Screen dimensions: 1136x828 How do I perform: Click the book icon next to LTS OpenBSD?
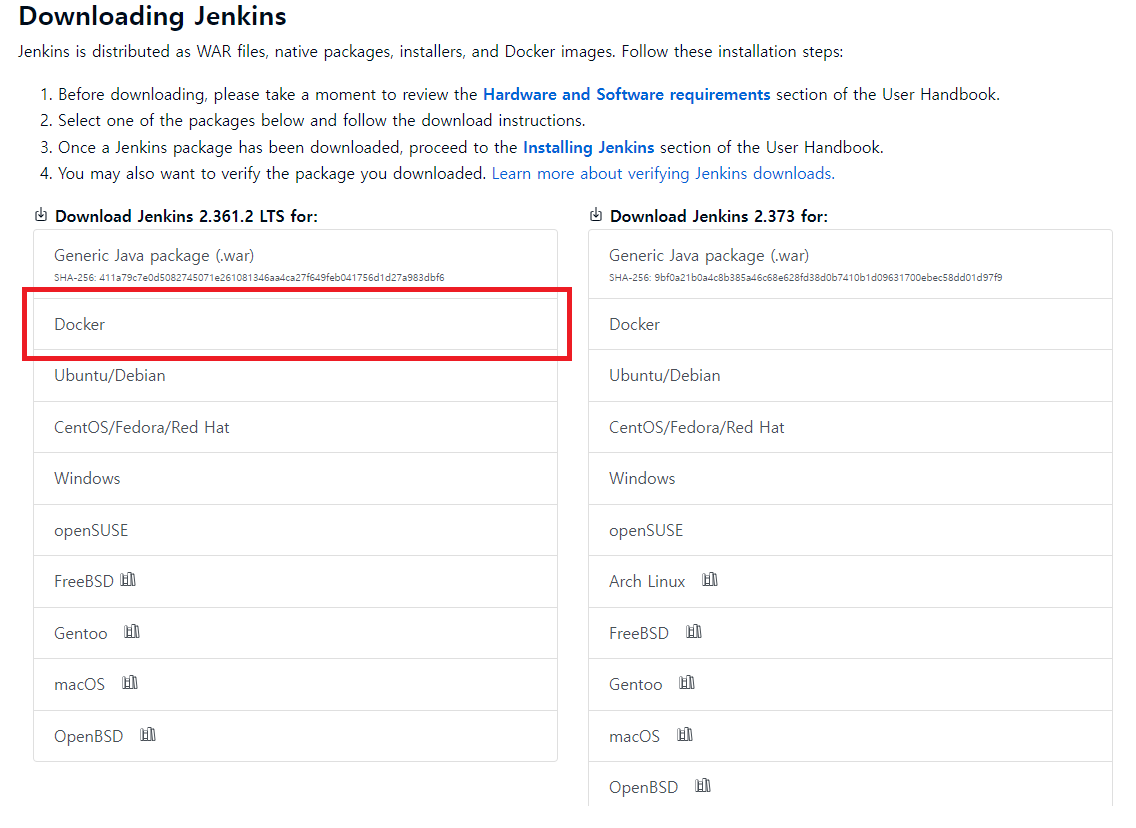point(148,735)
